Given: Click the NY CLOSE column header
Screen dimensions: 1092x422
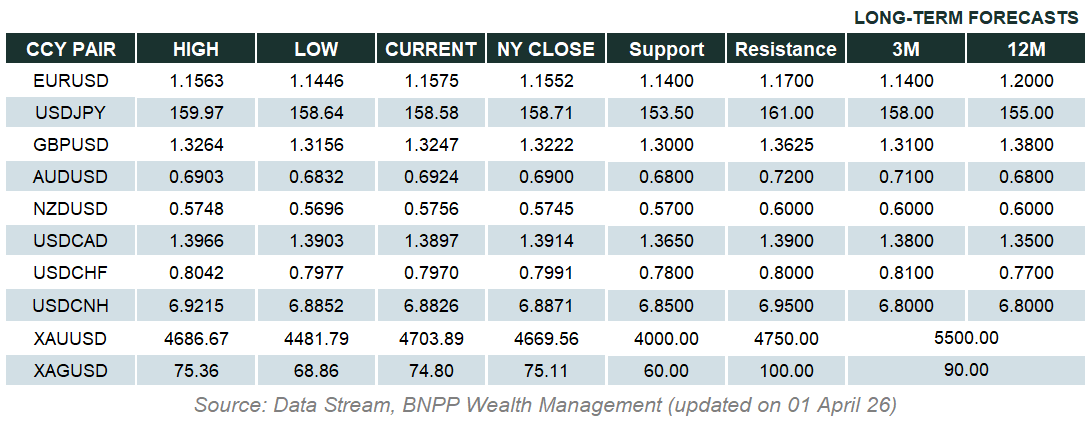Looking at the screenshot, I should point(546,49).
